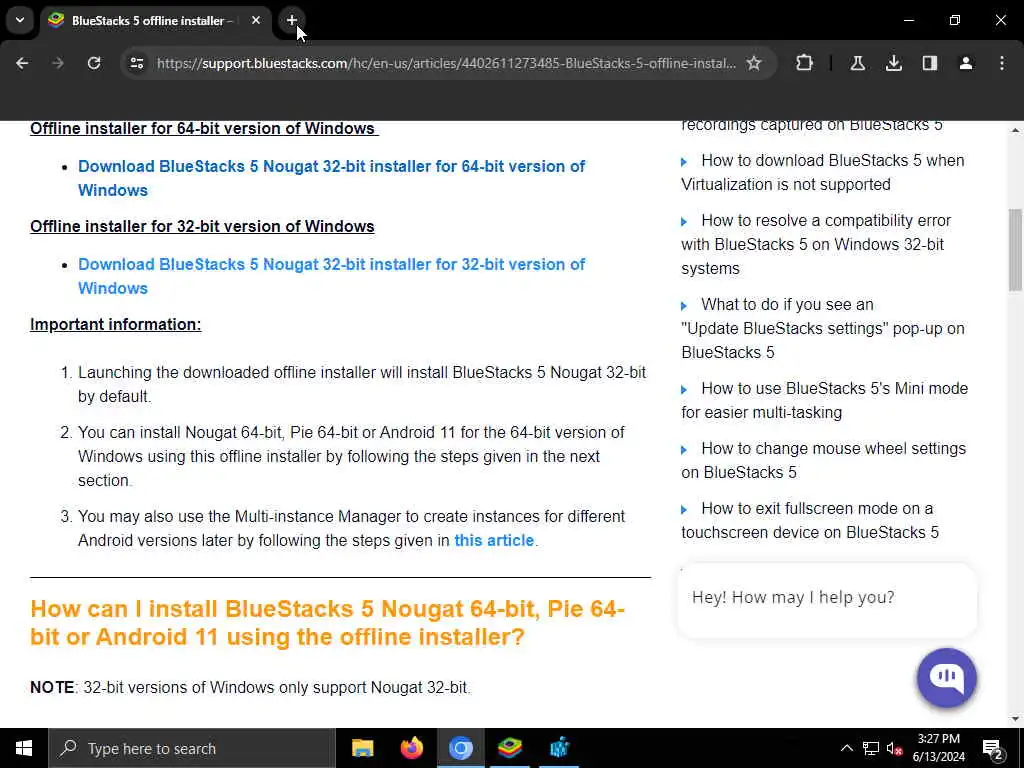Click the page vertical scrollbar thumb
Image resolution: width=1024 pixels, height=768 pixels.
[1015, 249]
